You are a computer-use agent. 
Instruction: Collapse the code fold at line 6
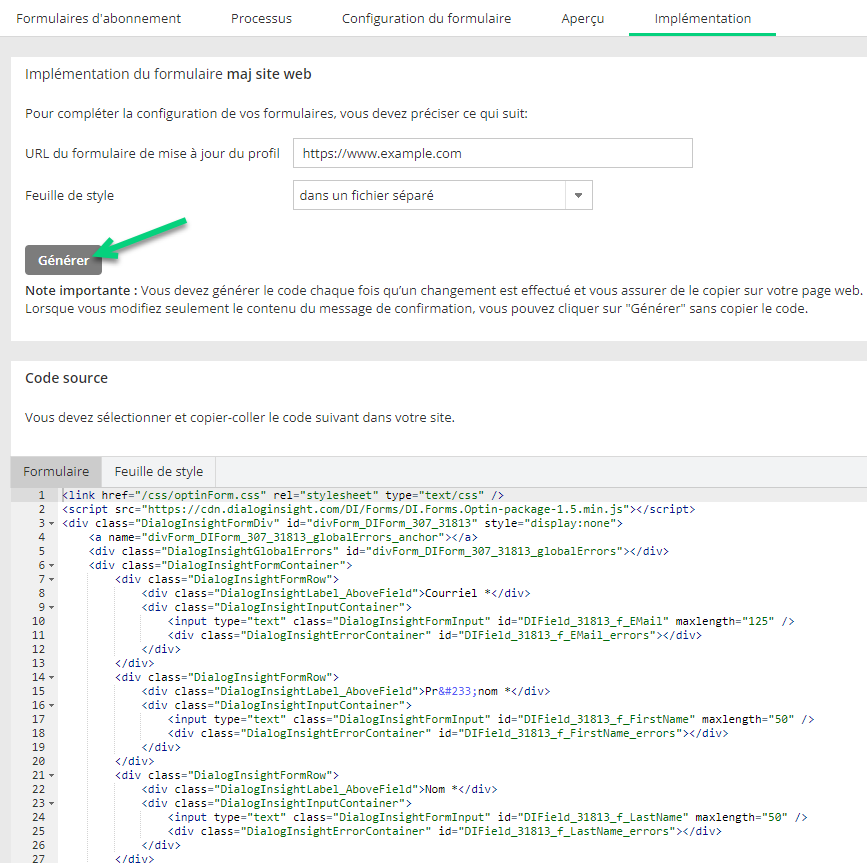(x=51, y=566)
